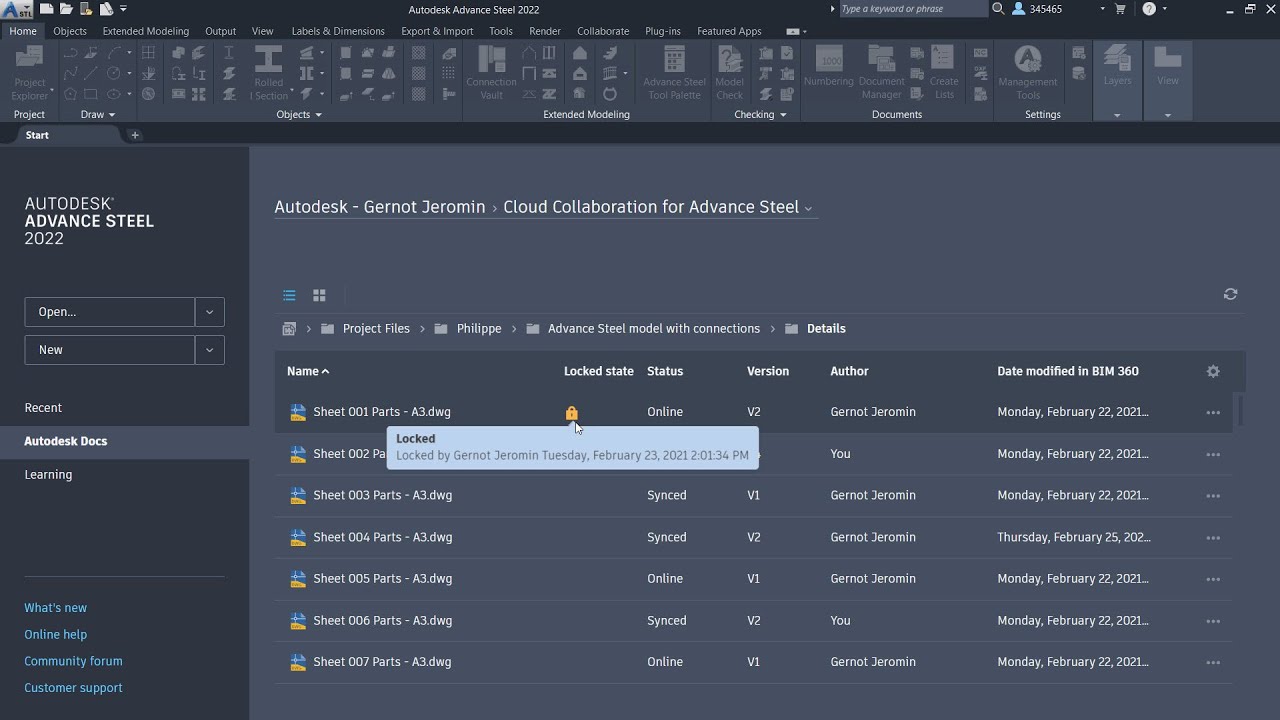1280x720 pixels.
Task: Open Sheet 006 Parts - A3.dwg
Action: tap(382, 621)
